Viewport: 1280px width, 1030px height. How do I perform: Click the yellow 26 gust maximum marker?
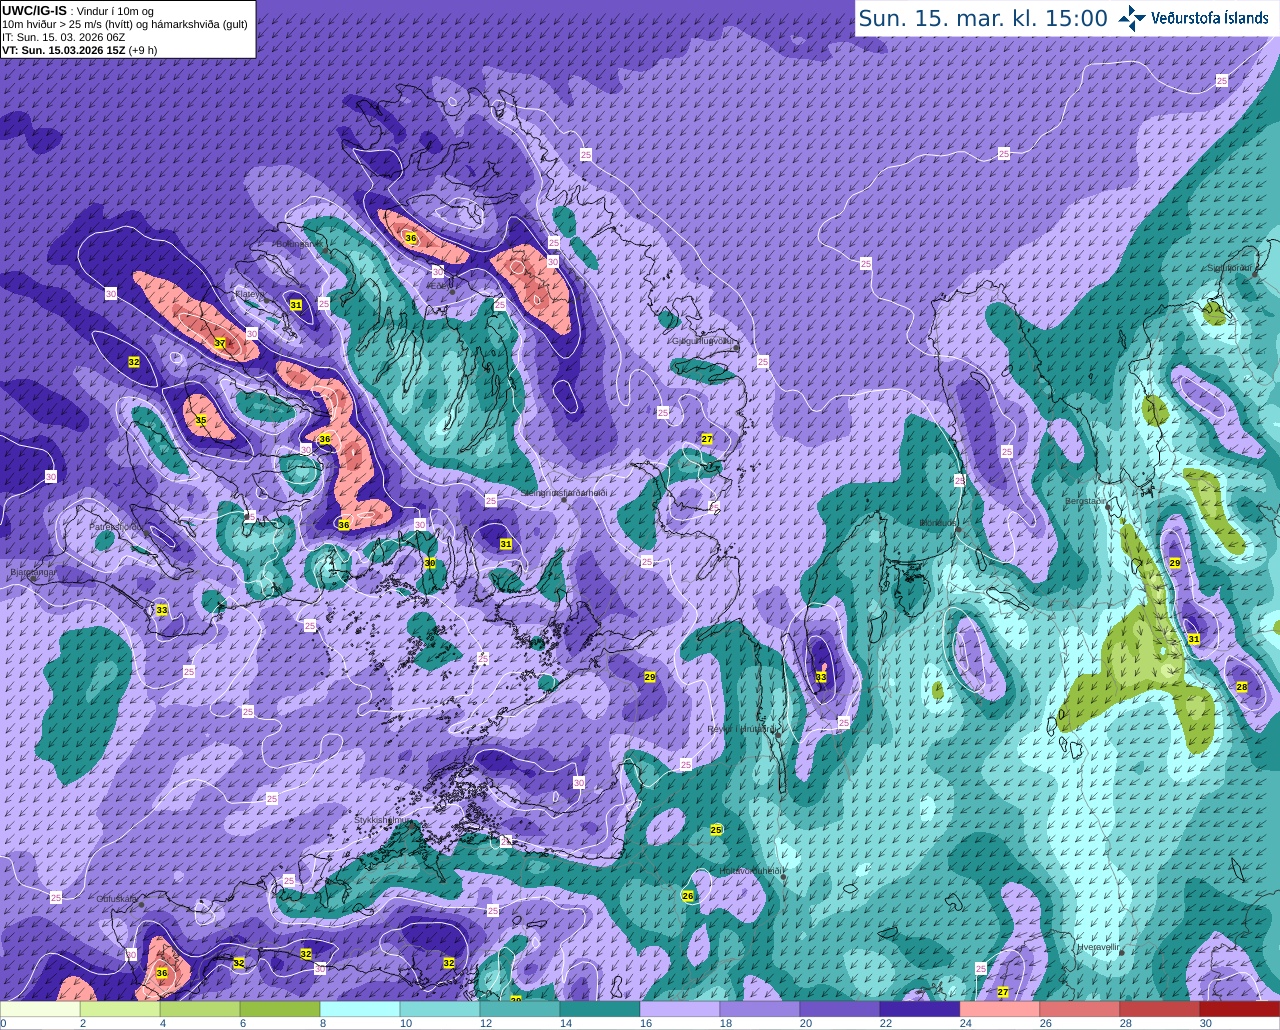click(x=688, y=896)
